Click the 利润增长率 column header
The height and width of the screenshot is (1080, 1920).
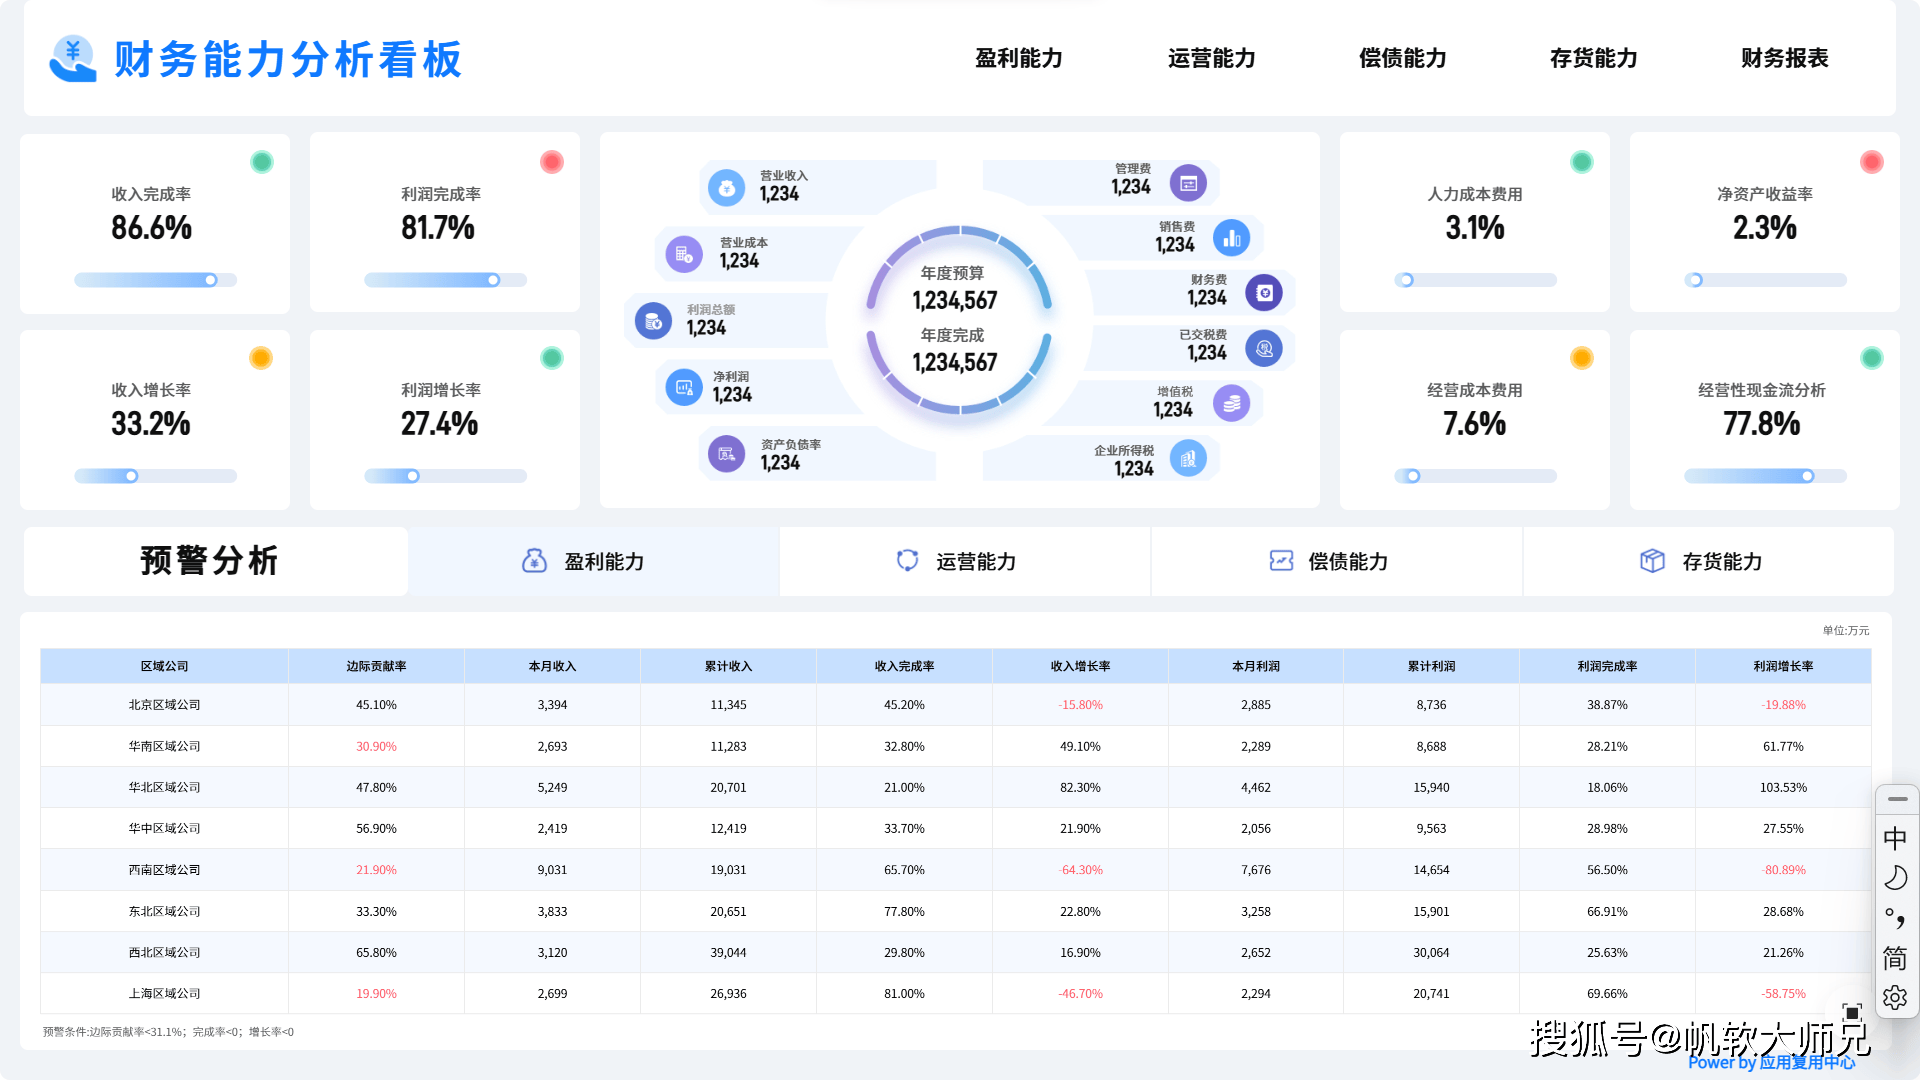point(1783,666)
